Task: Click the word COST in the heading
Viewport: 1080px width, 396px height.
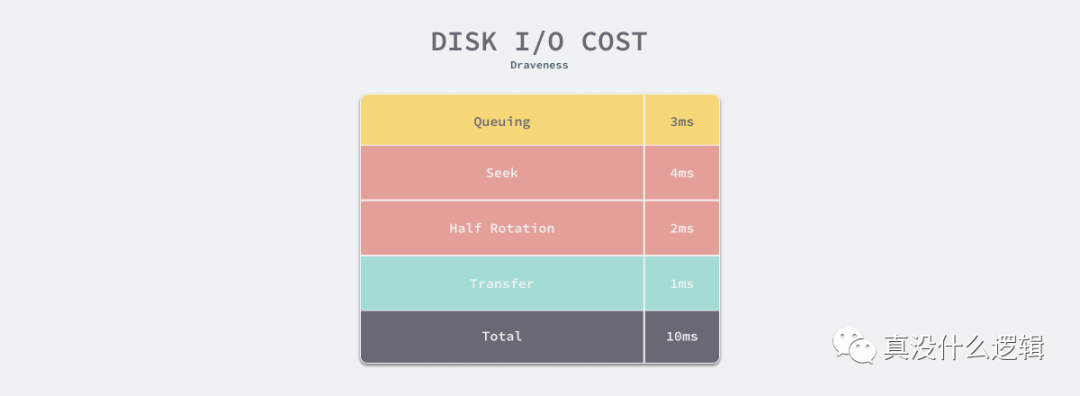Action: 614,41
